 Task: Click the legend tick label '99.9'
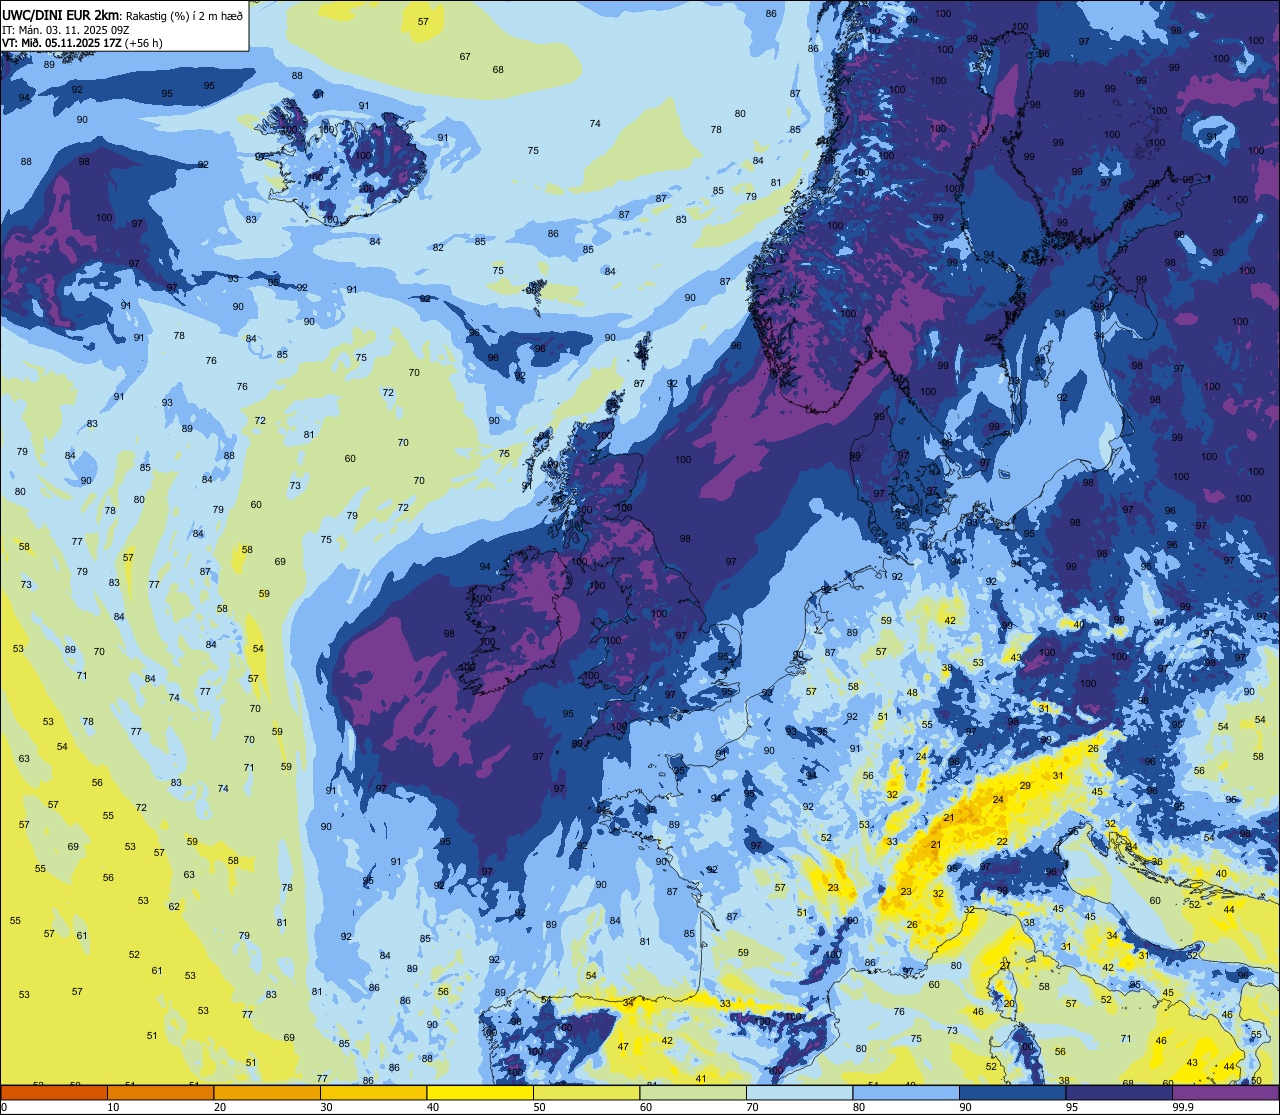point(1183,1107)
